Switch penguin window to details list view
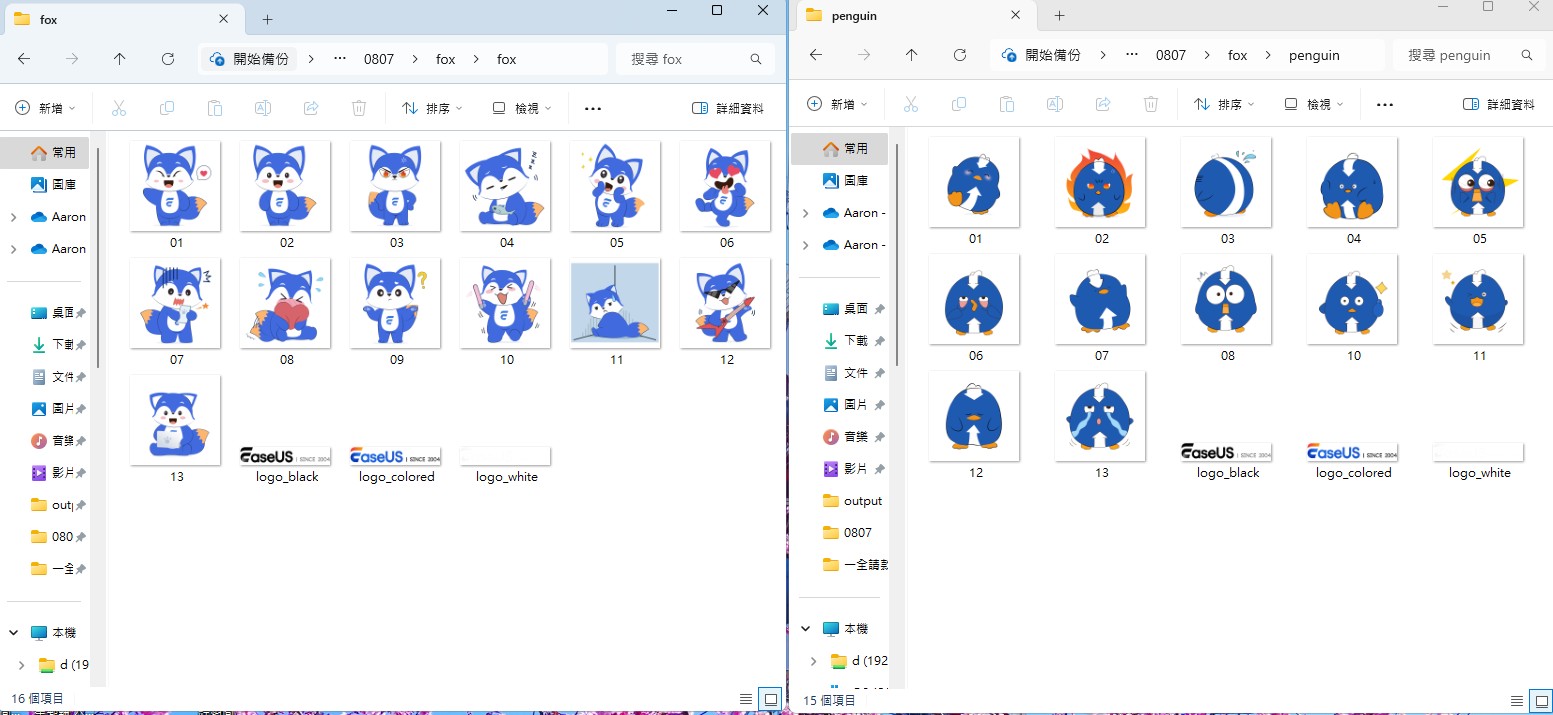 click(1518, 701)
